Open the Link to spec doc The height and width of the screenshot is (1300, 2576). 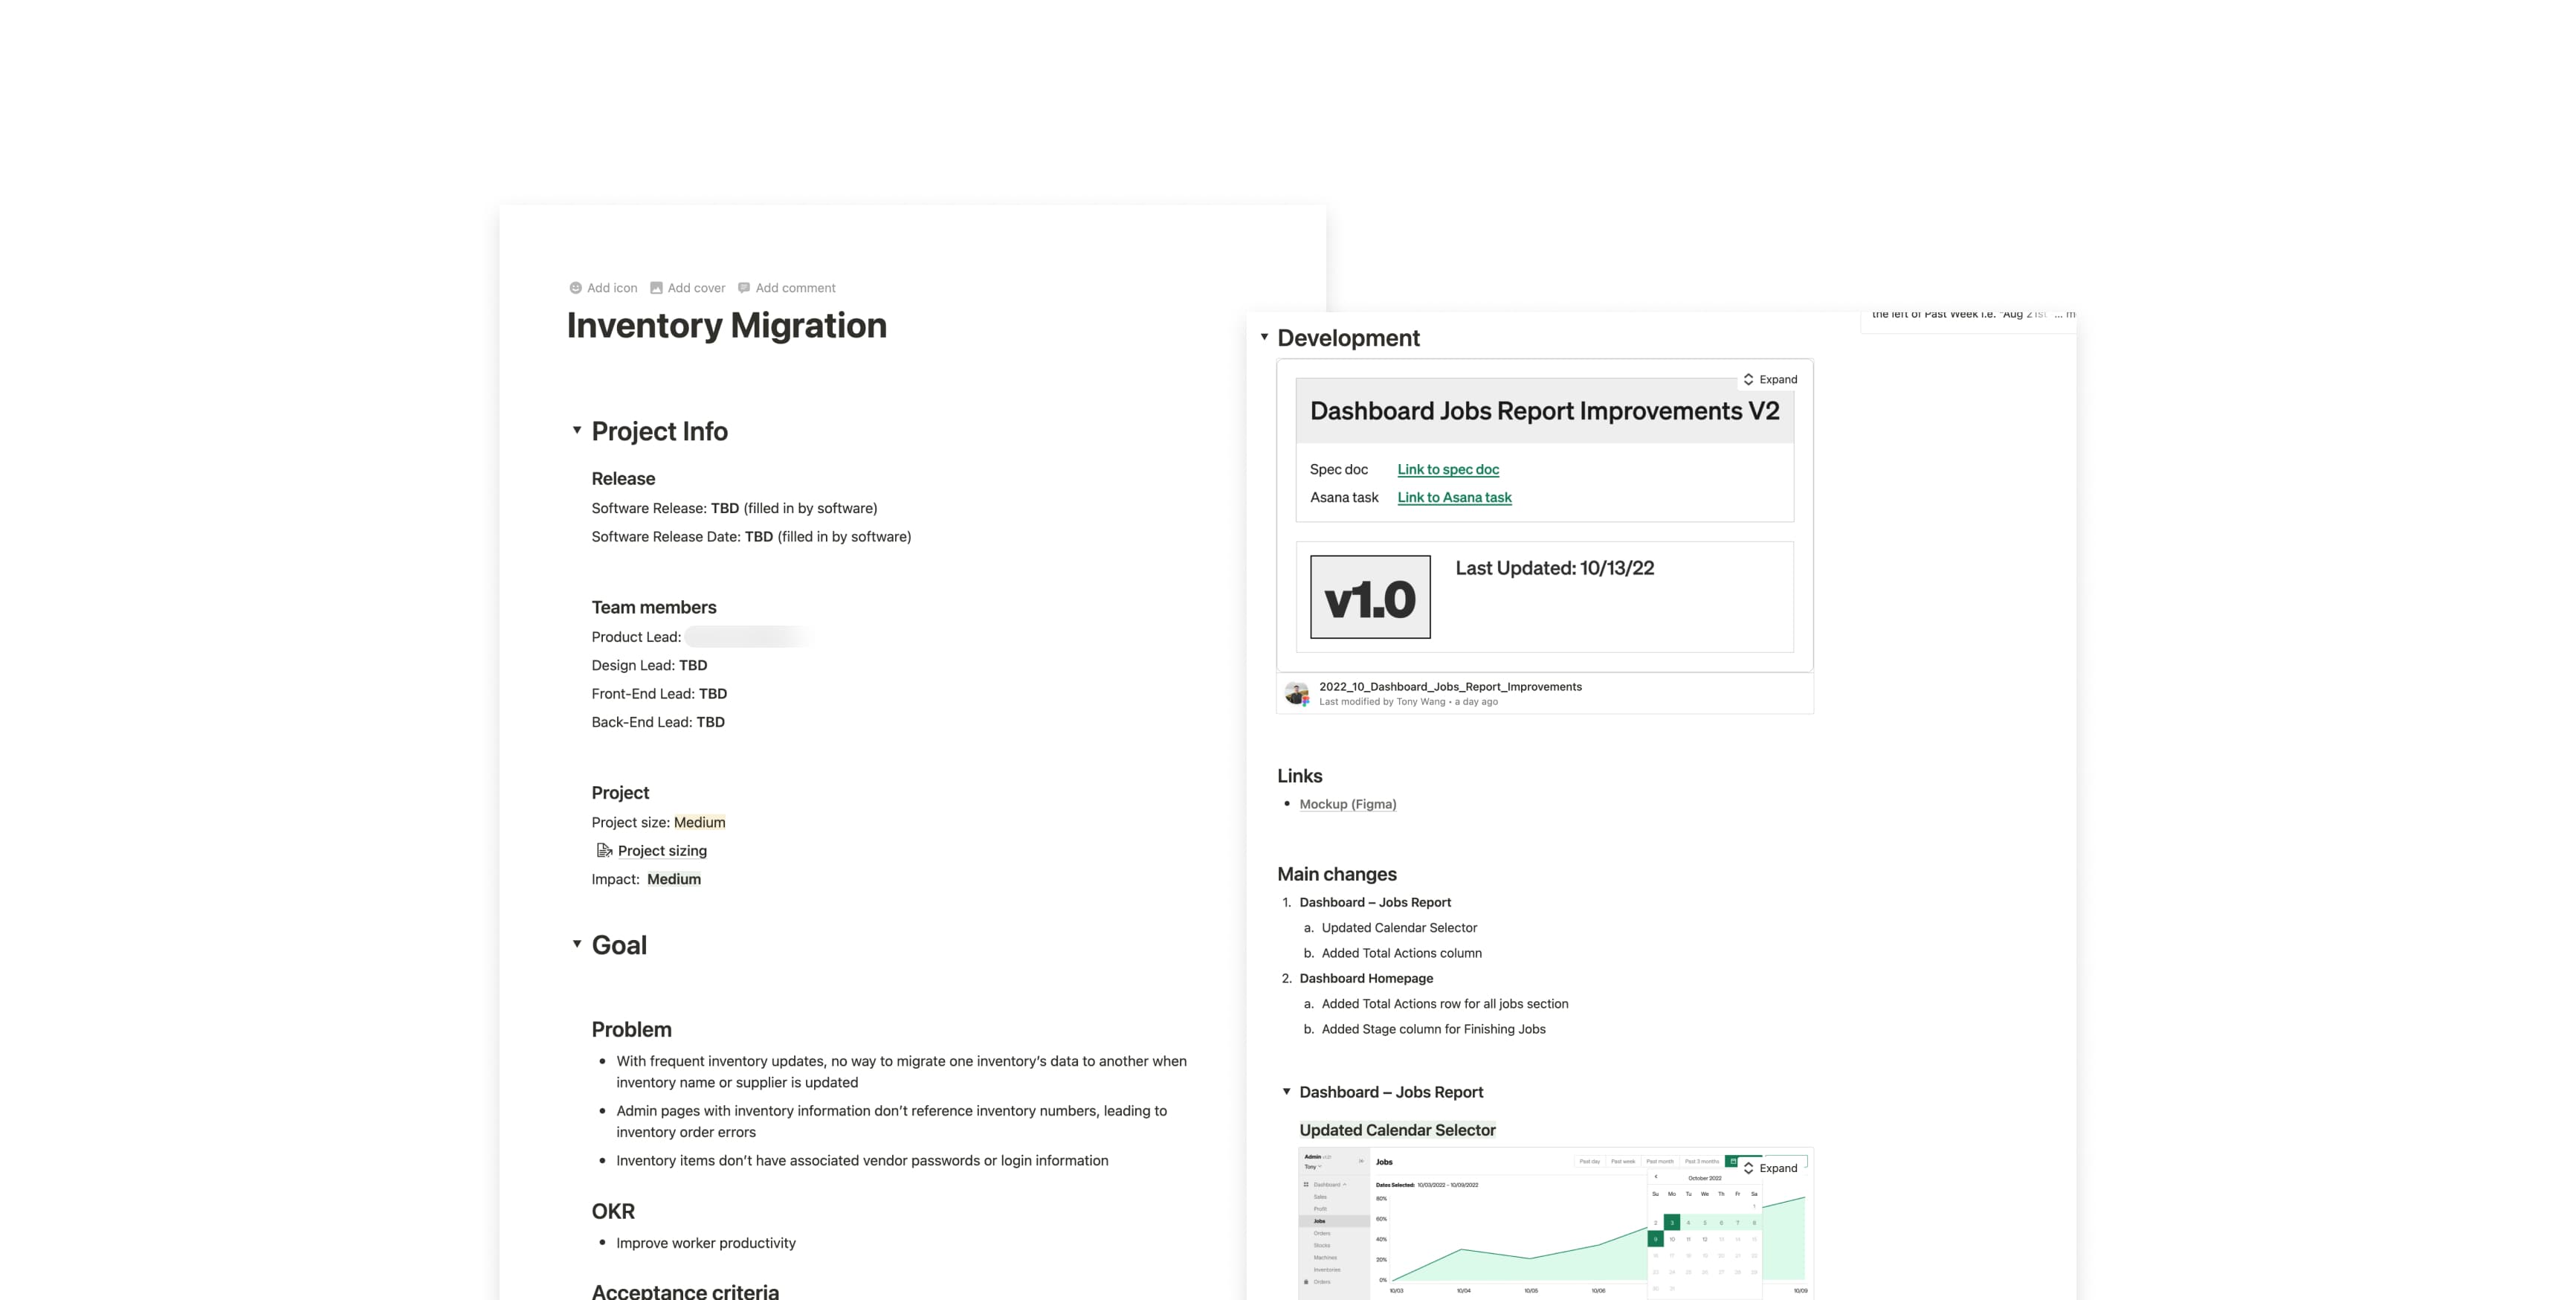(1448, 469)
